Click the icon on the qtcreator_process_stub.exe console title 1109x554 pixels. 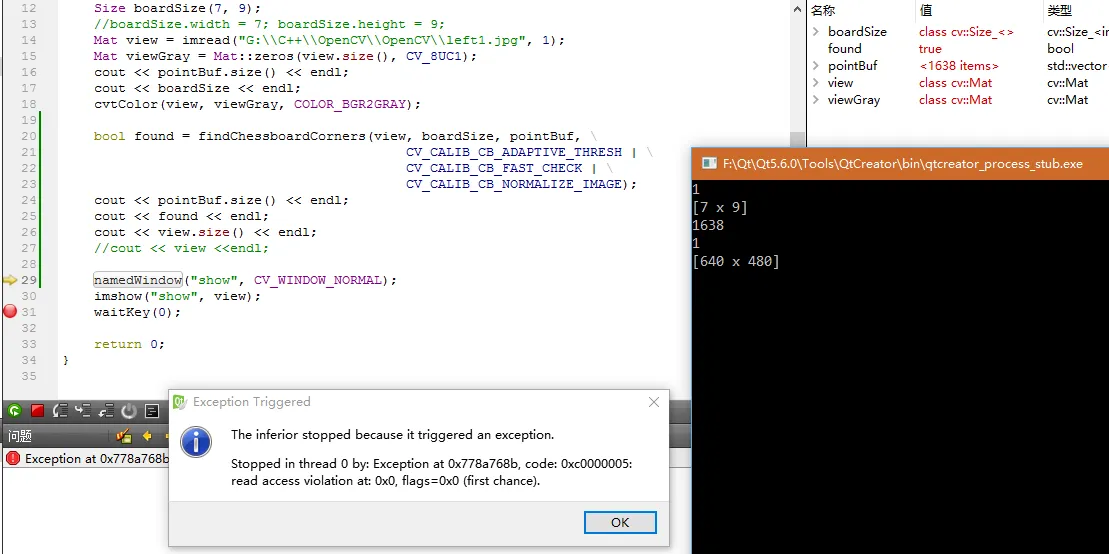709,163
